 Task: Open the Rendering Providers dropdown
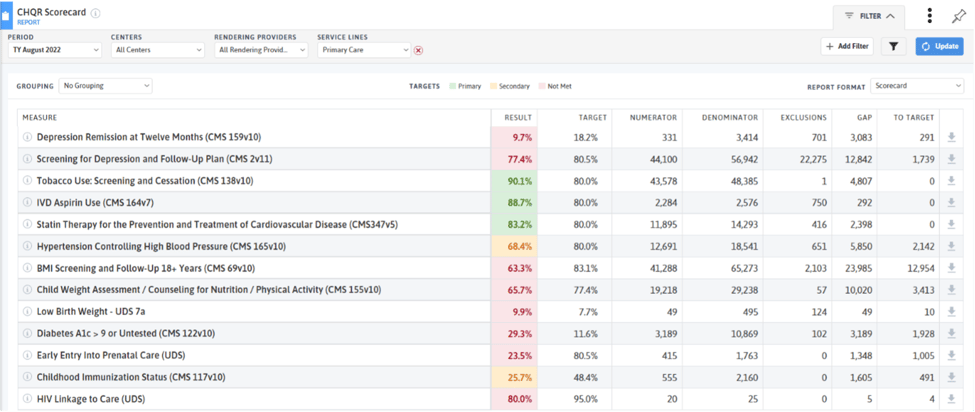[x=260, y=50]
